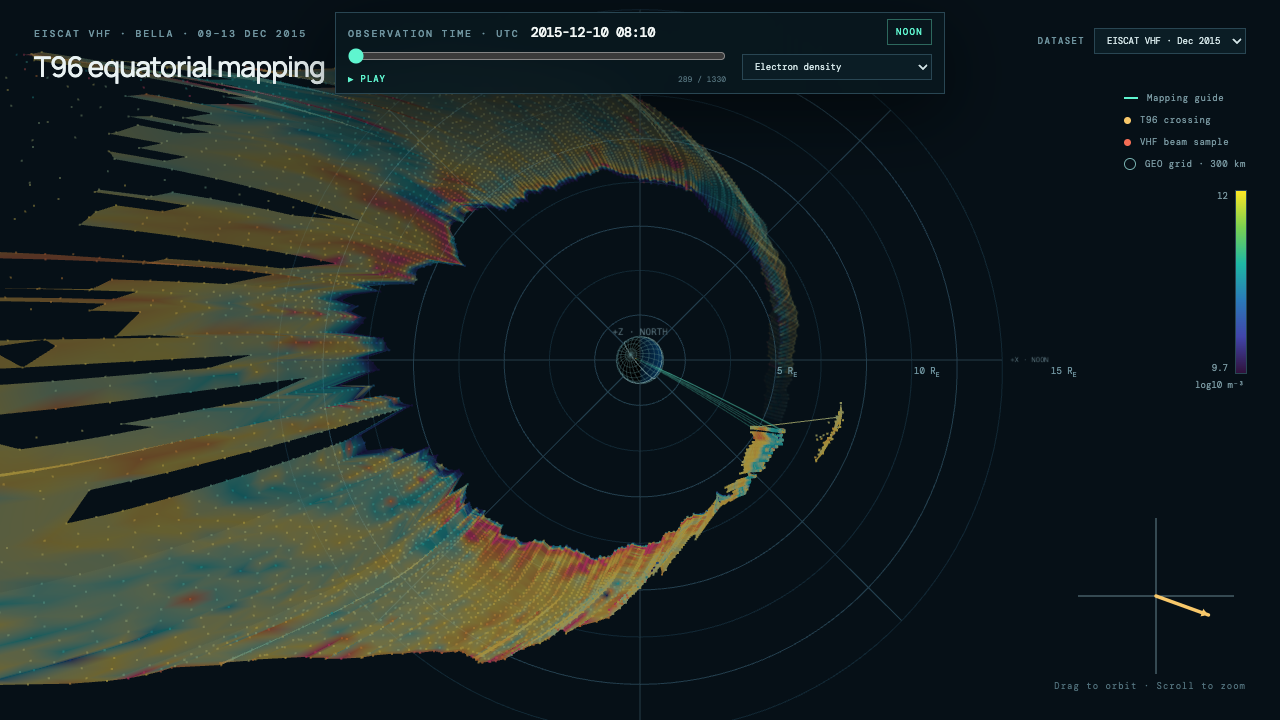Click the DATASET label

(1060, 41)
